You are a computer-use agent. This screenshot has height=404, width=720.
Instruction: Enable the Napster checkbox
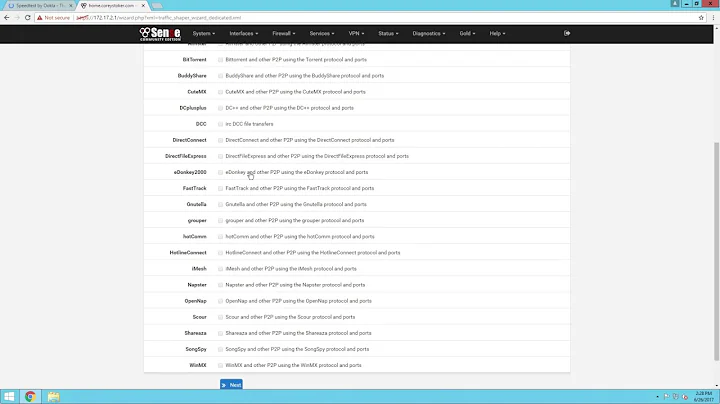220,285
